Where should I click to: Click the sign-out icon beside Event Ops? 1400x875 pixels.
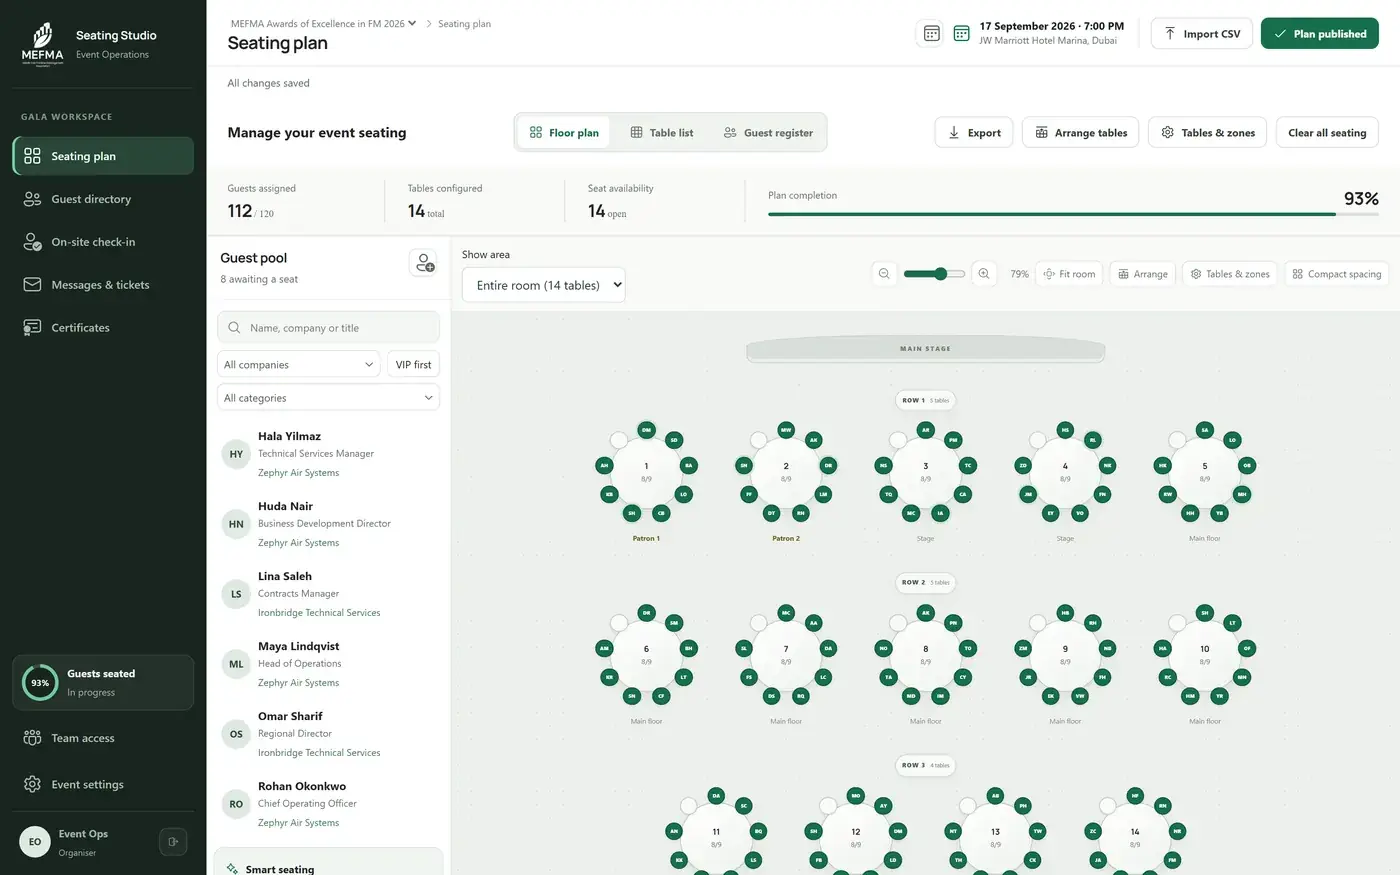tap(173, 842)
